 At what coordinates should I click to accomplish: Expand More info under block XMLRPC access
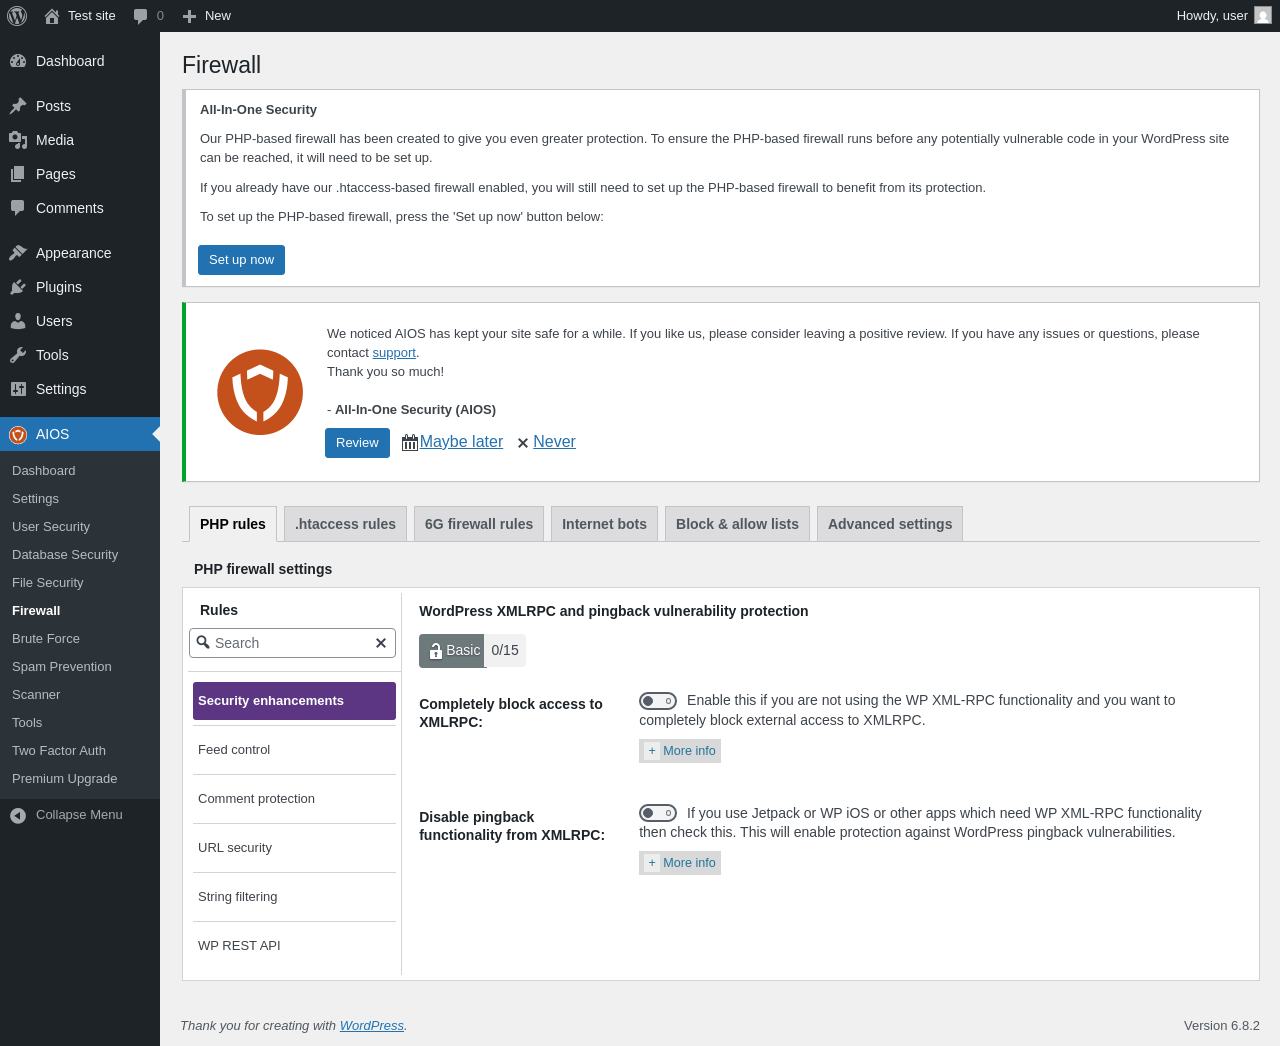pos(680,751)
